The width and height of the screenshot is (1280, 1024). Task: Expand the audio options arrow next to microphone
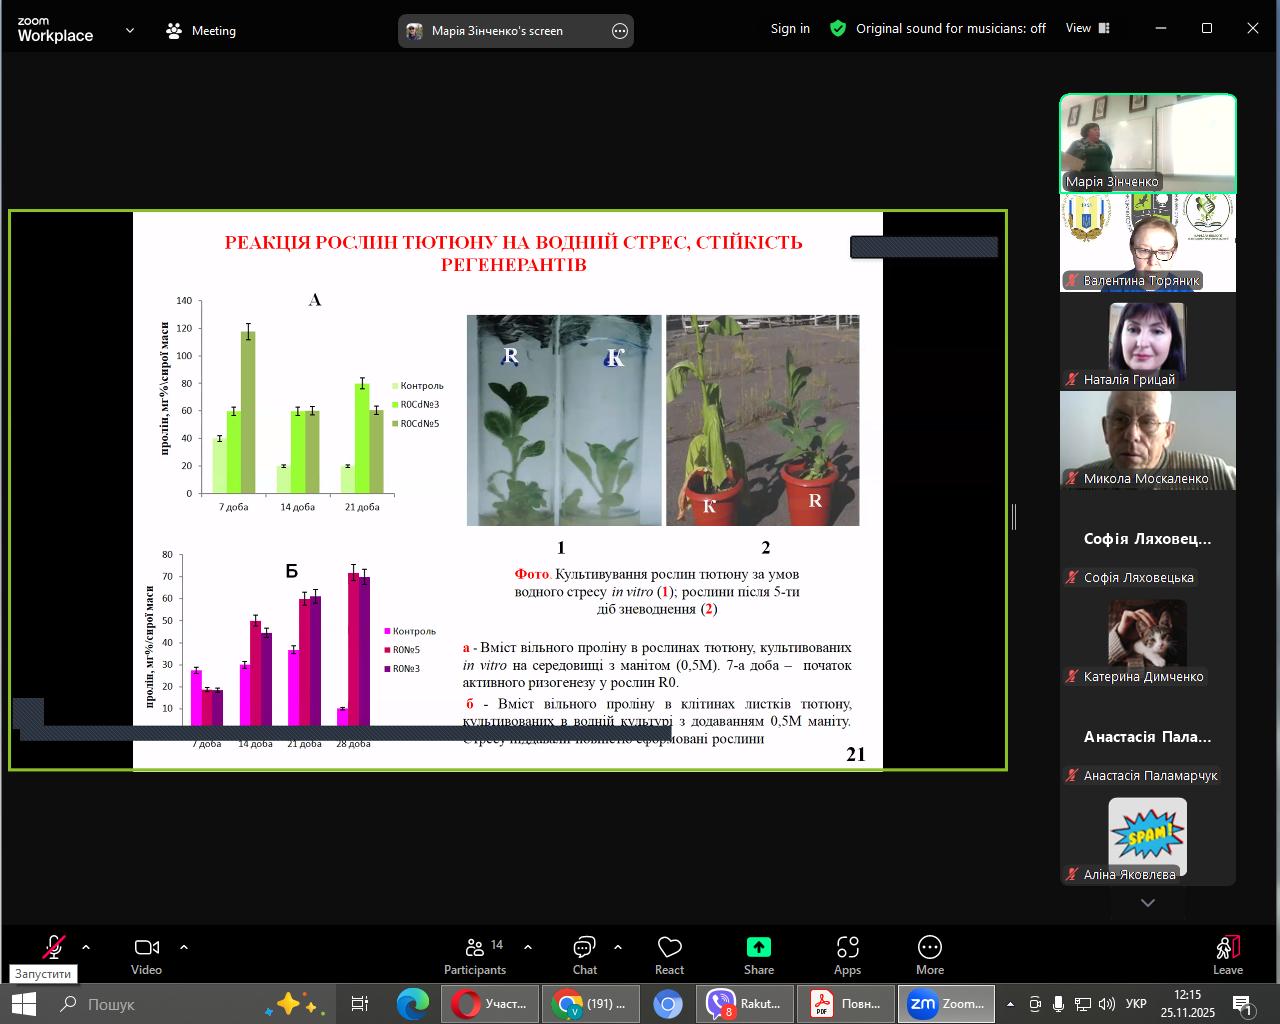coord(86,947)
